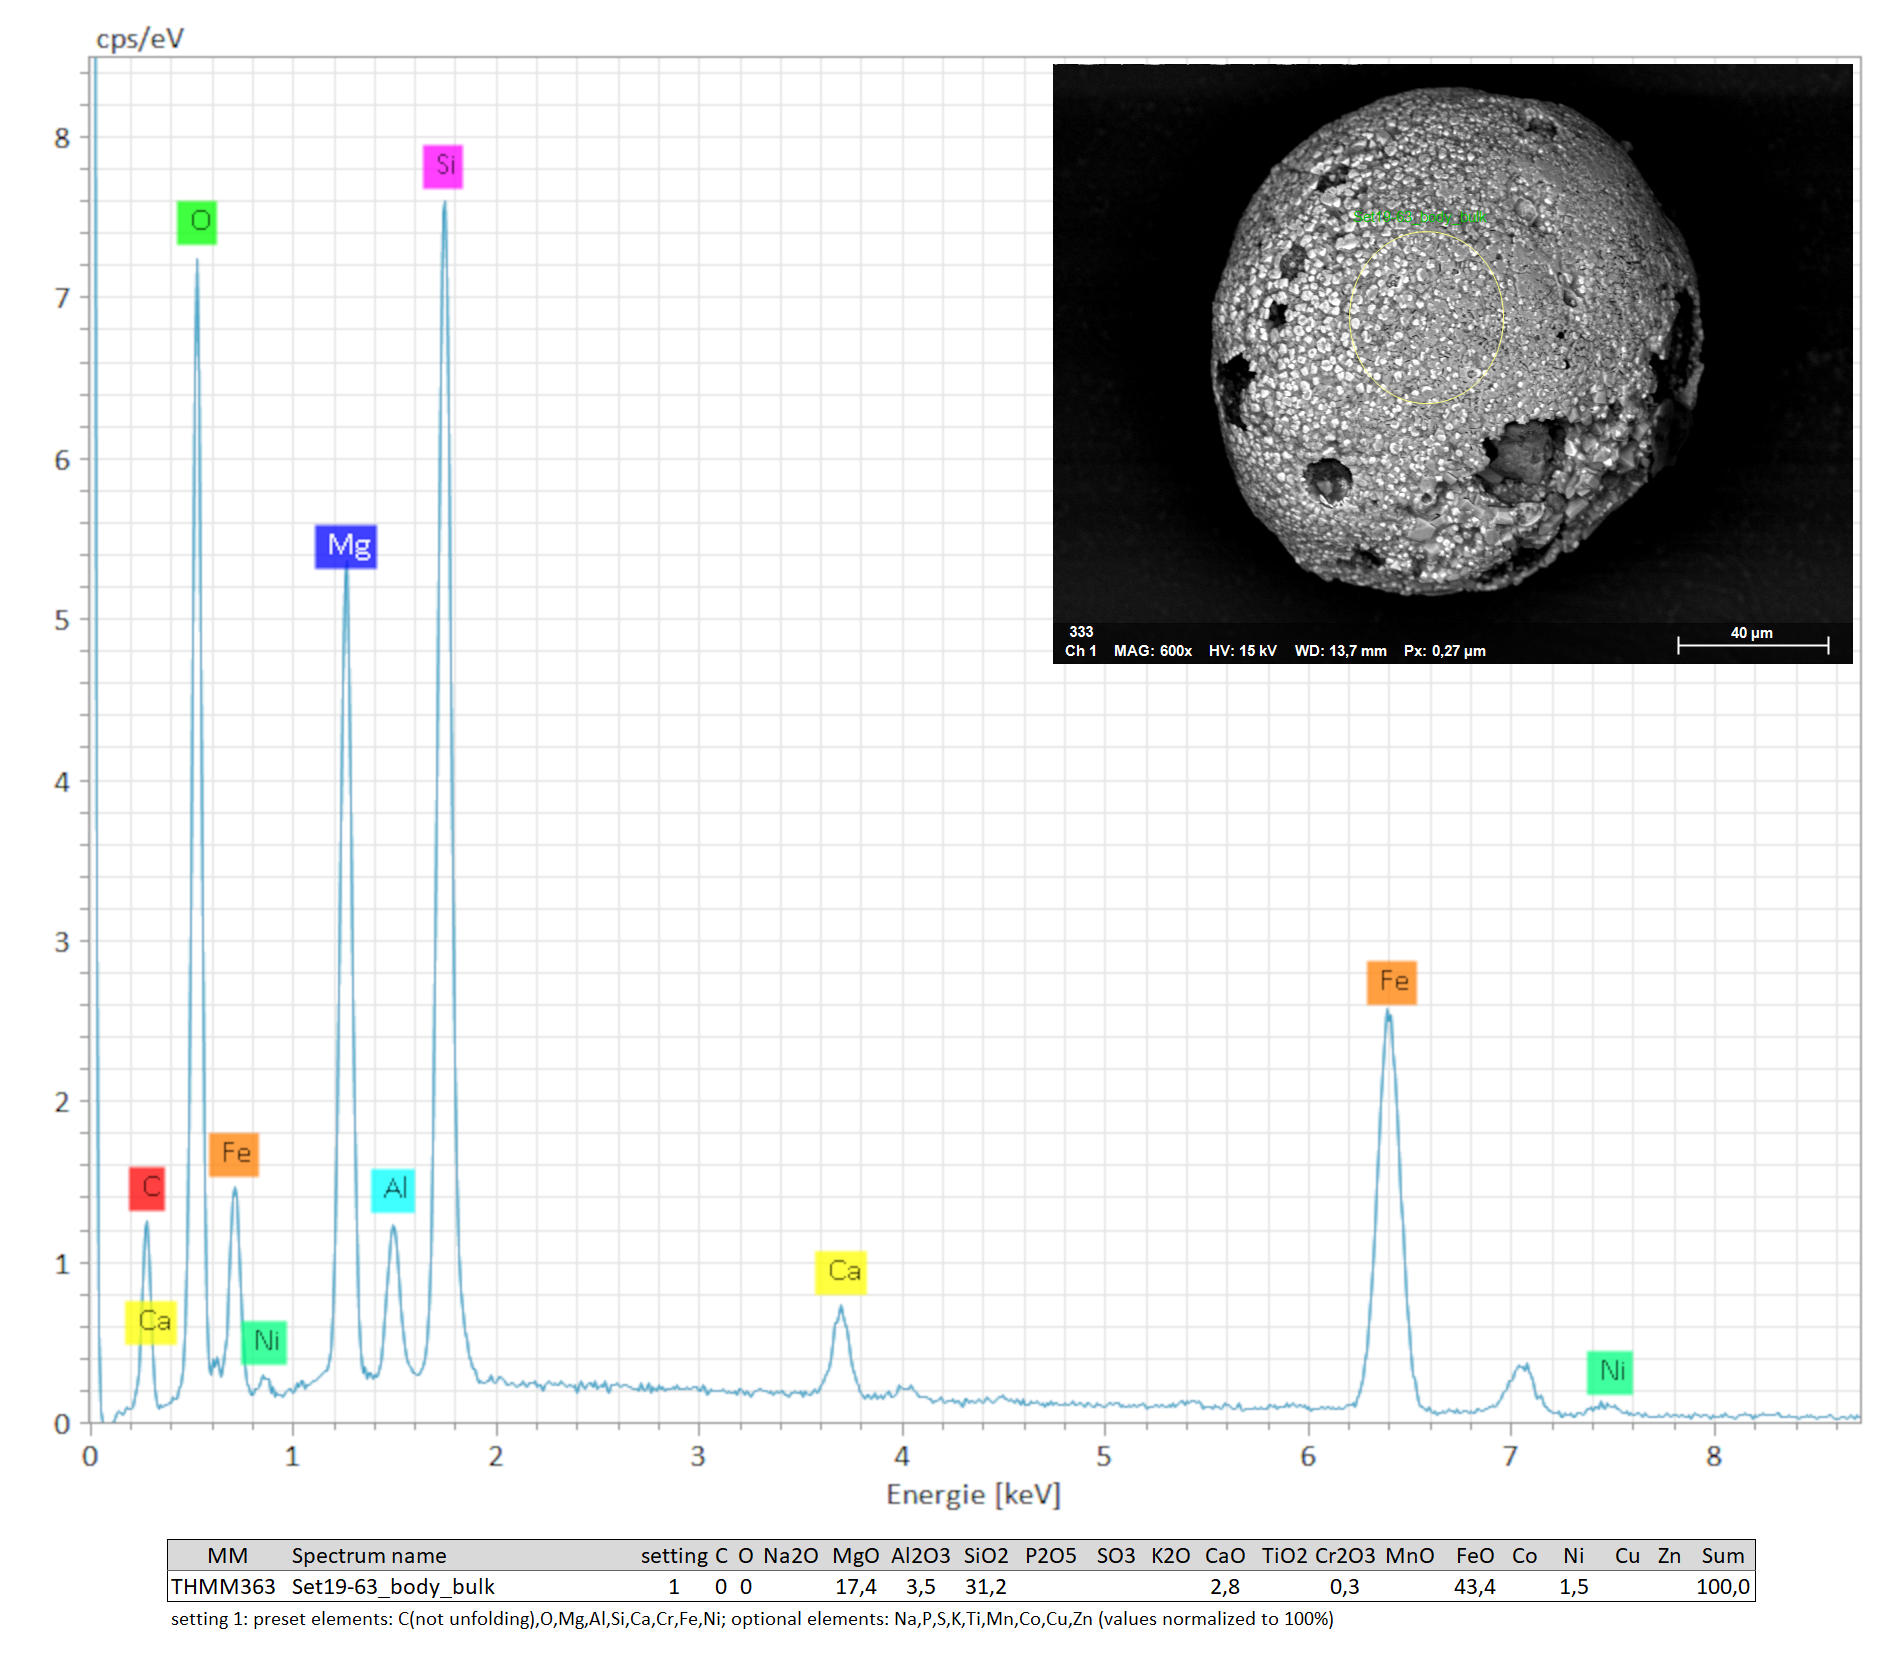
Task: Click the Energie [keV] axis title
Action: coord(973,1495)
